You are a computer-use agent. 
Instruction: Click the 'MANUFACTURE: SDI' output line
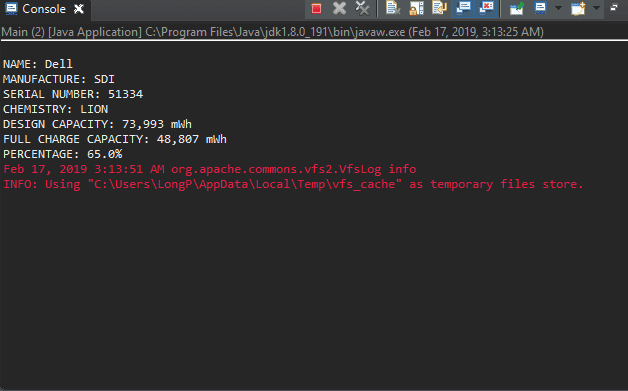point(59,79)
